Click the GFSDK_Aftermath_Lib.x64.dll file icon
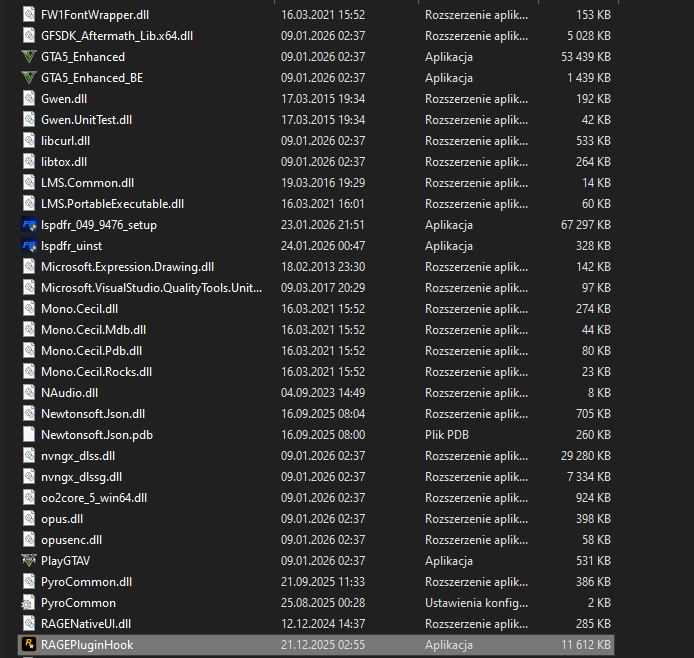Viewport: 694px width, 658px height. [x=29, y=35]
